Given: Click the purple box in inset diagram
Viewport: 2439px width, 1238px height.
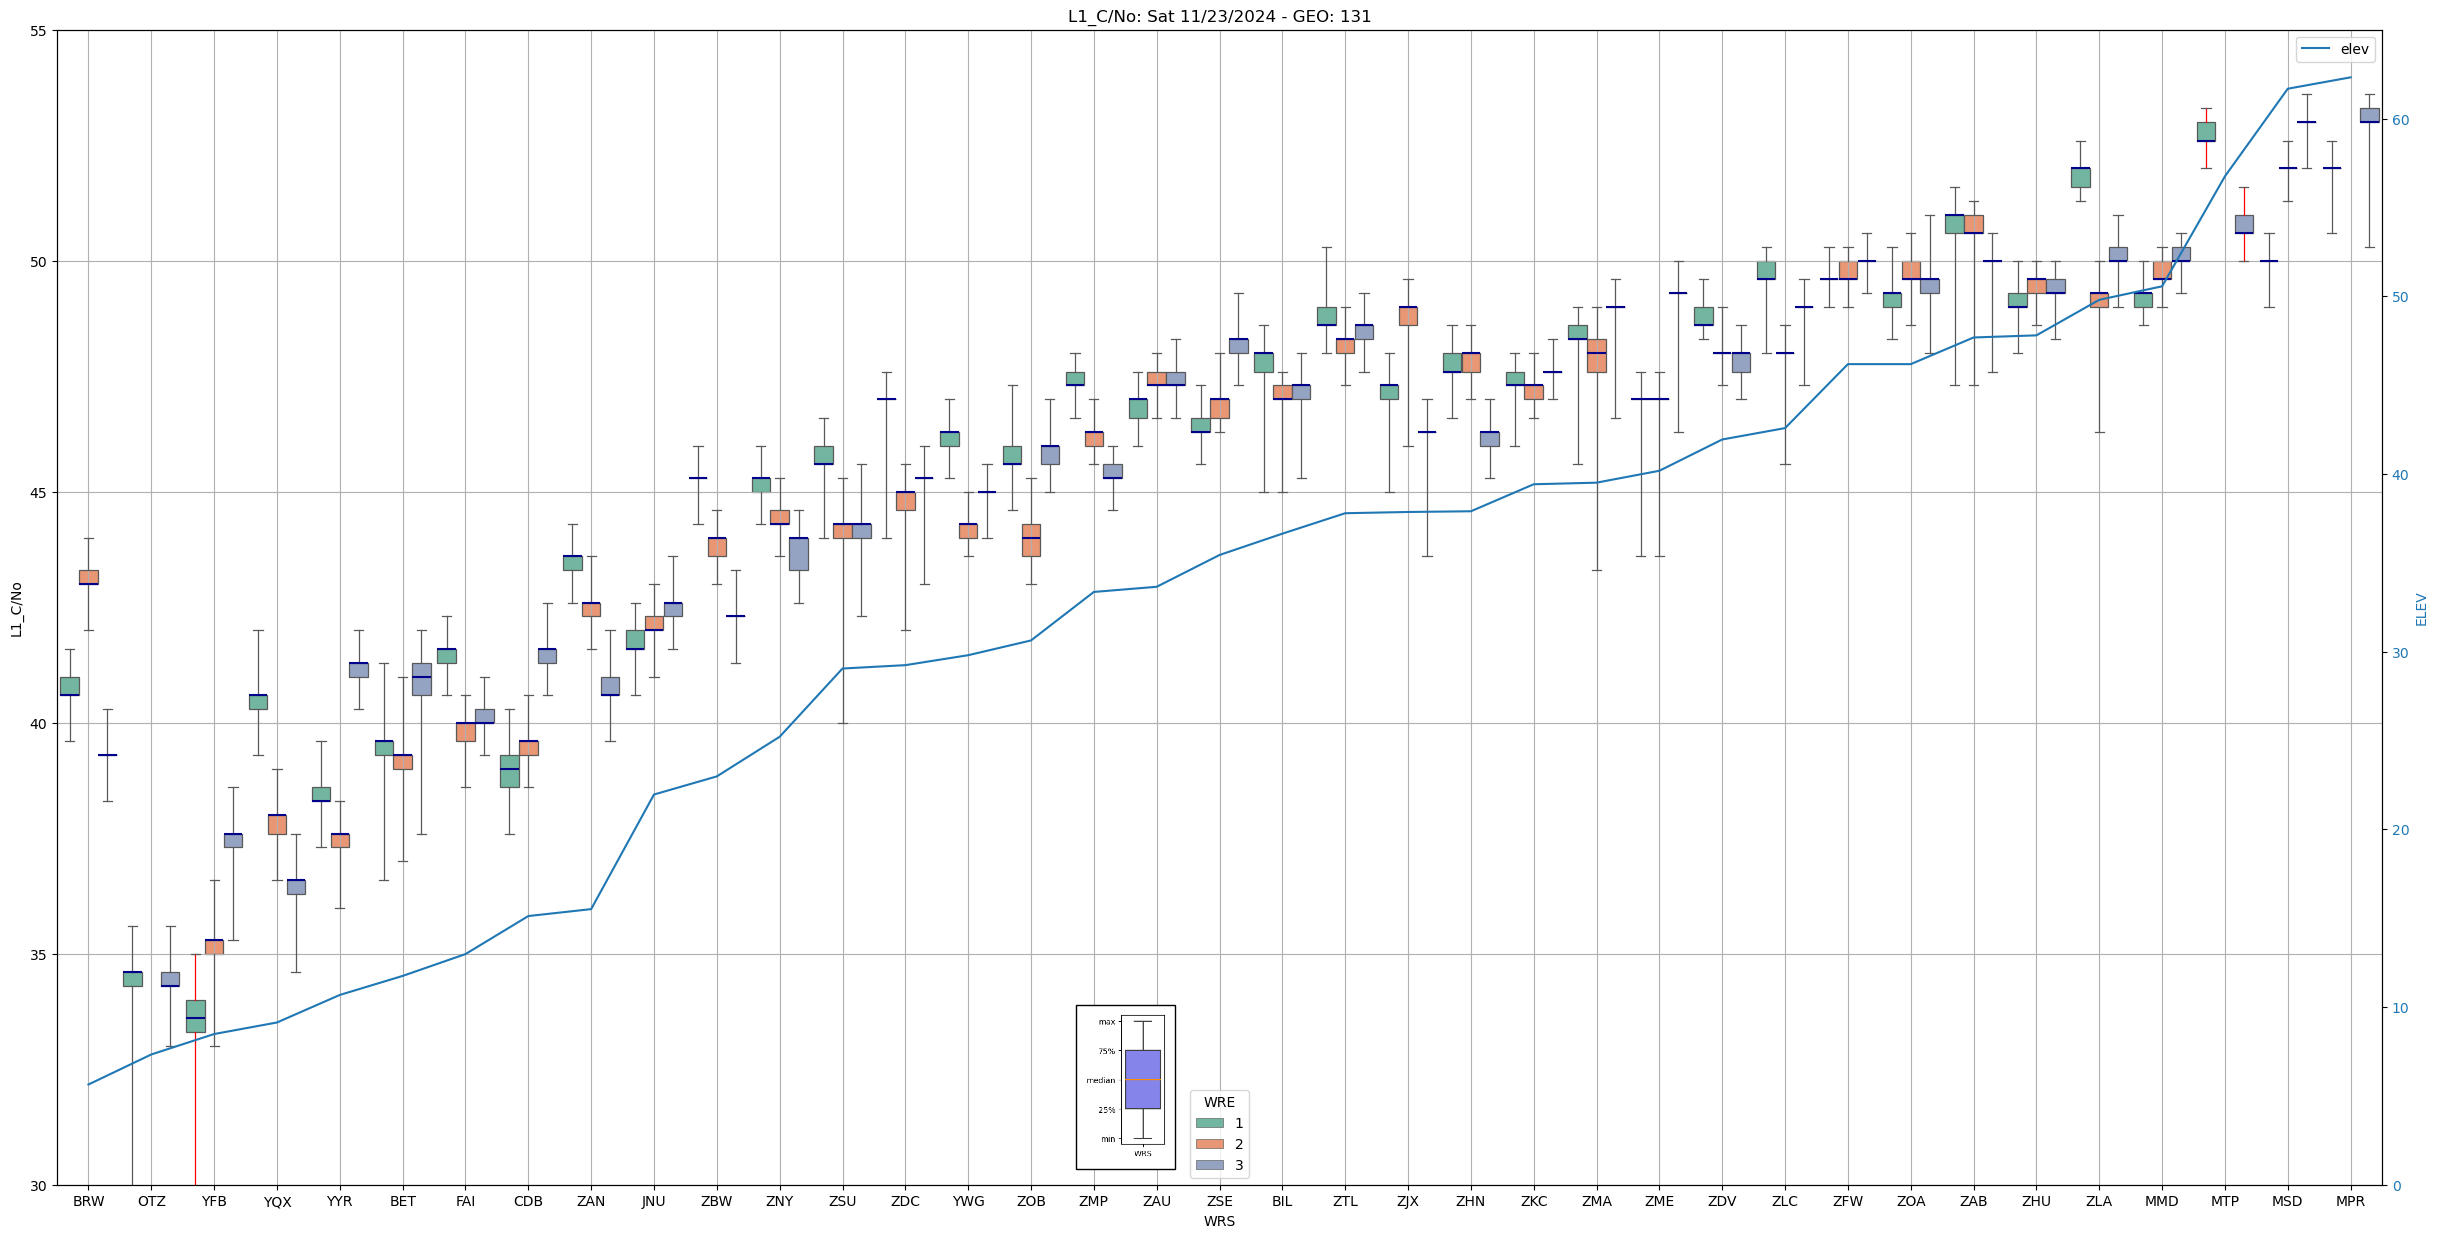Looking at the screenshot, I should pos(1142,1079).
